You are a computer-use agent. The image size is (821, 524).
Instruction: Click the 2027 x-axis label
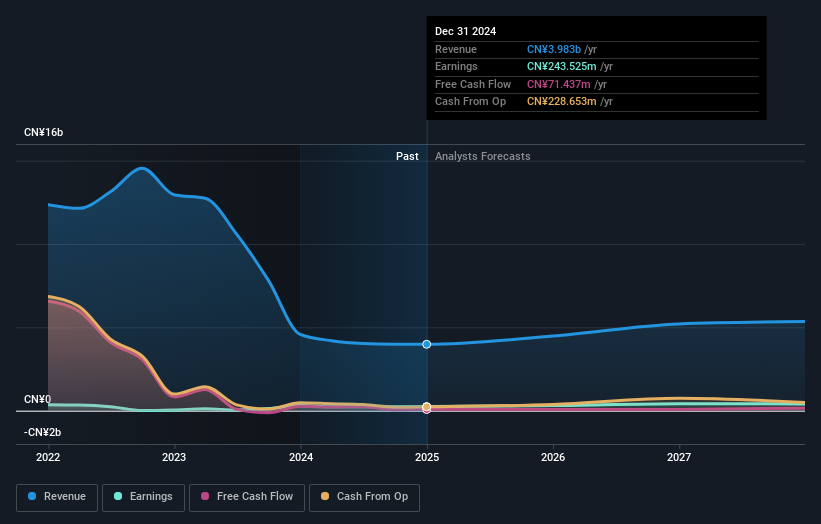[x=679, y=457]
